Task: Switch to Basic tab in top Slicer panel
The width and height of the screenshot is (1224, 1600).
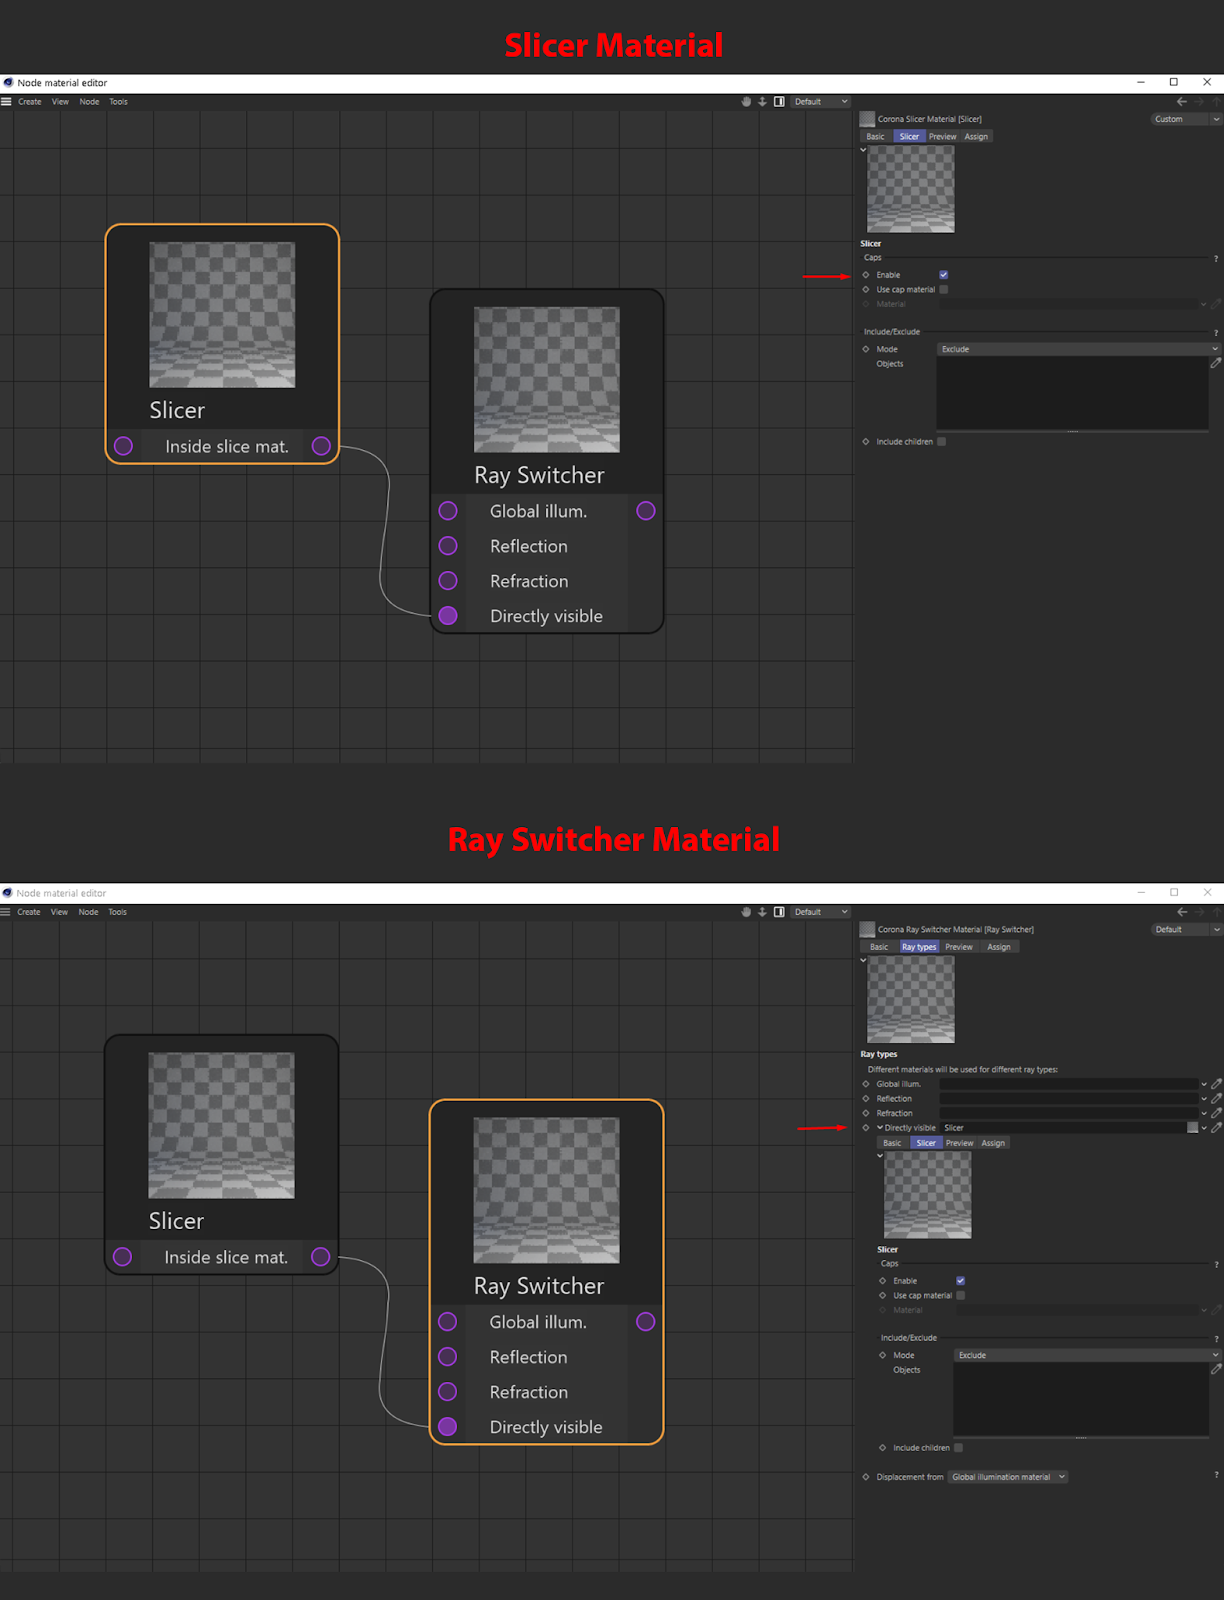Action: tap(875, 137)
